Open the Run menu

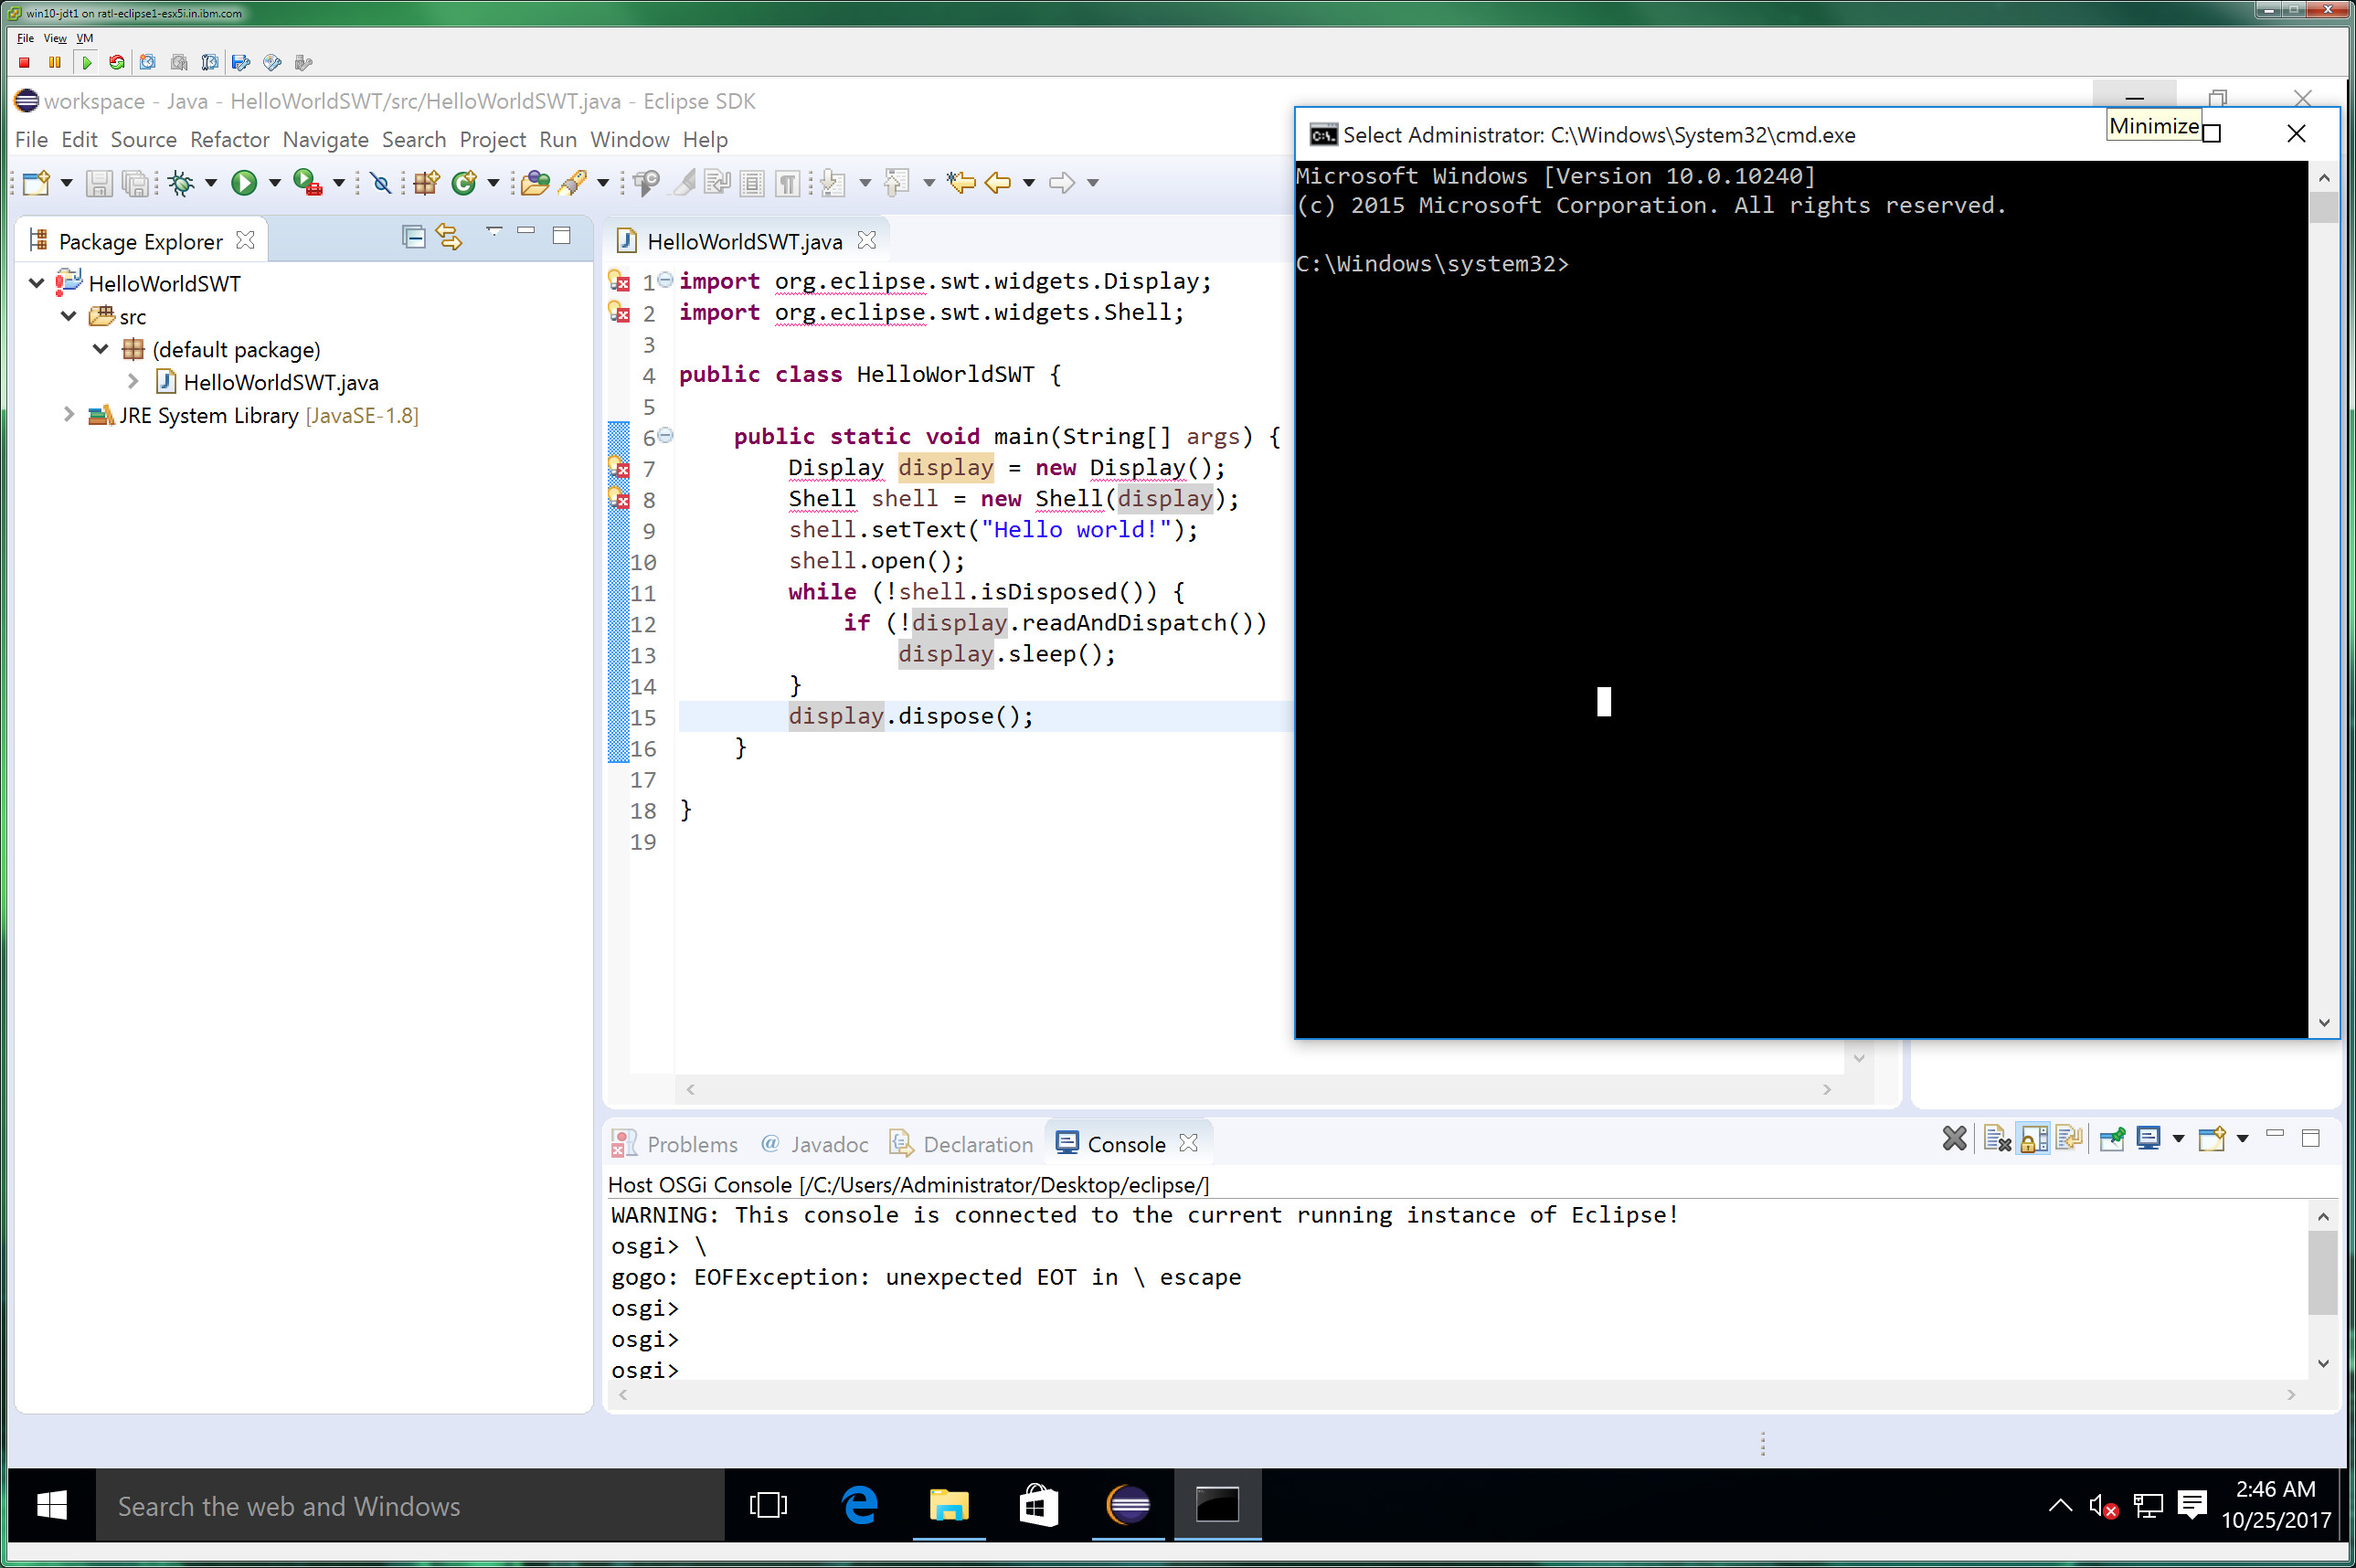click(x=558, y=140)
